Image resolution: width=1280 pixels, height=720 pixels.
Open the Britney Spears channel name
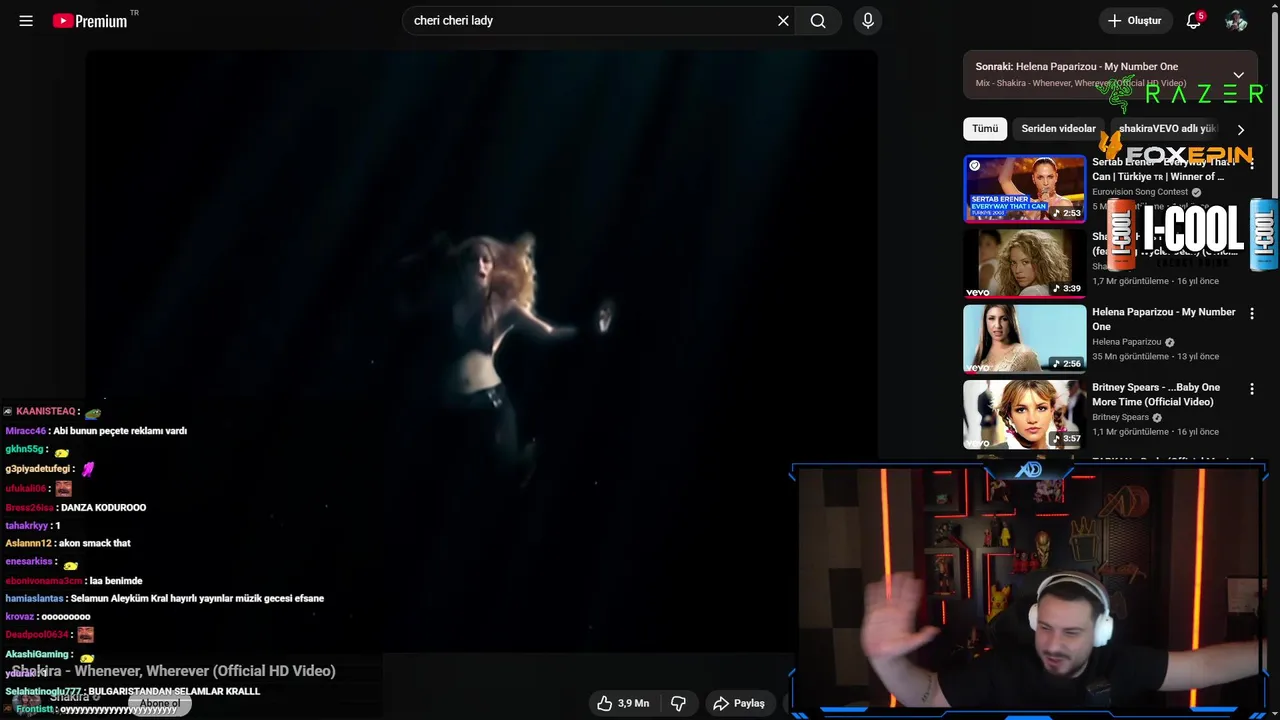[x=1120, y=417]
